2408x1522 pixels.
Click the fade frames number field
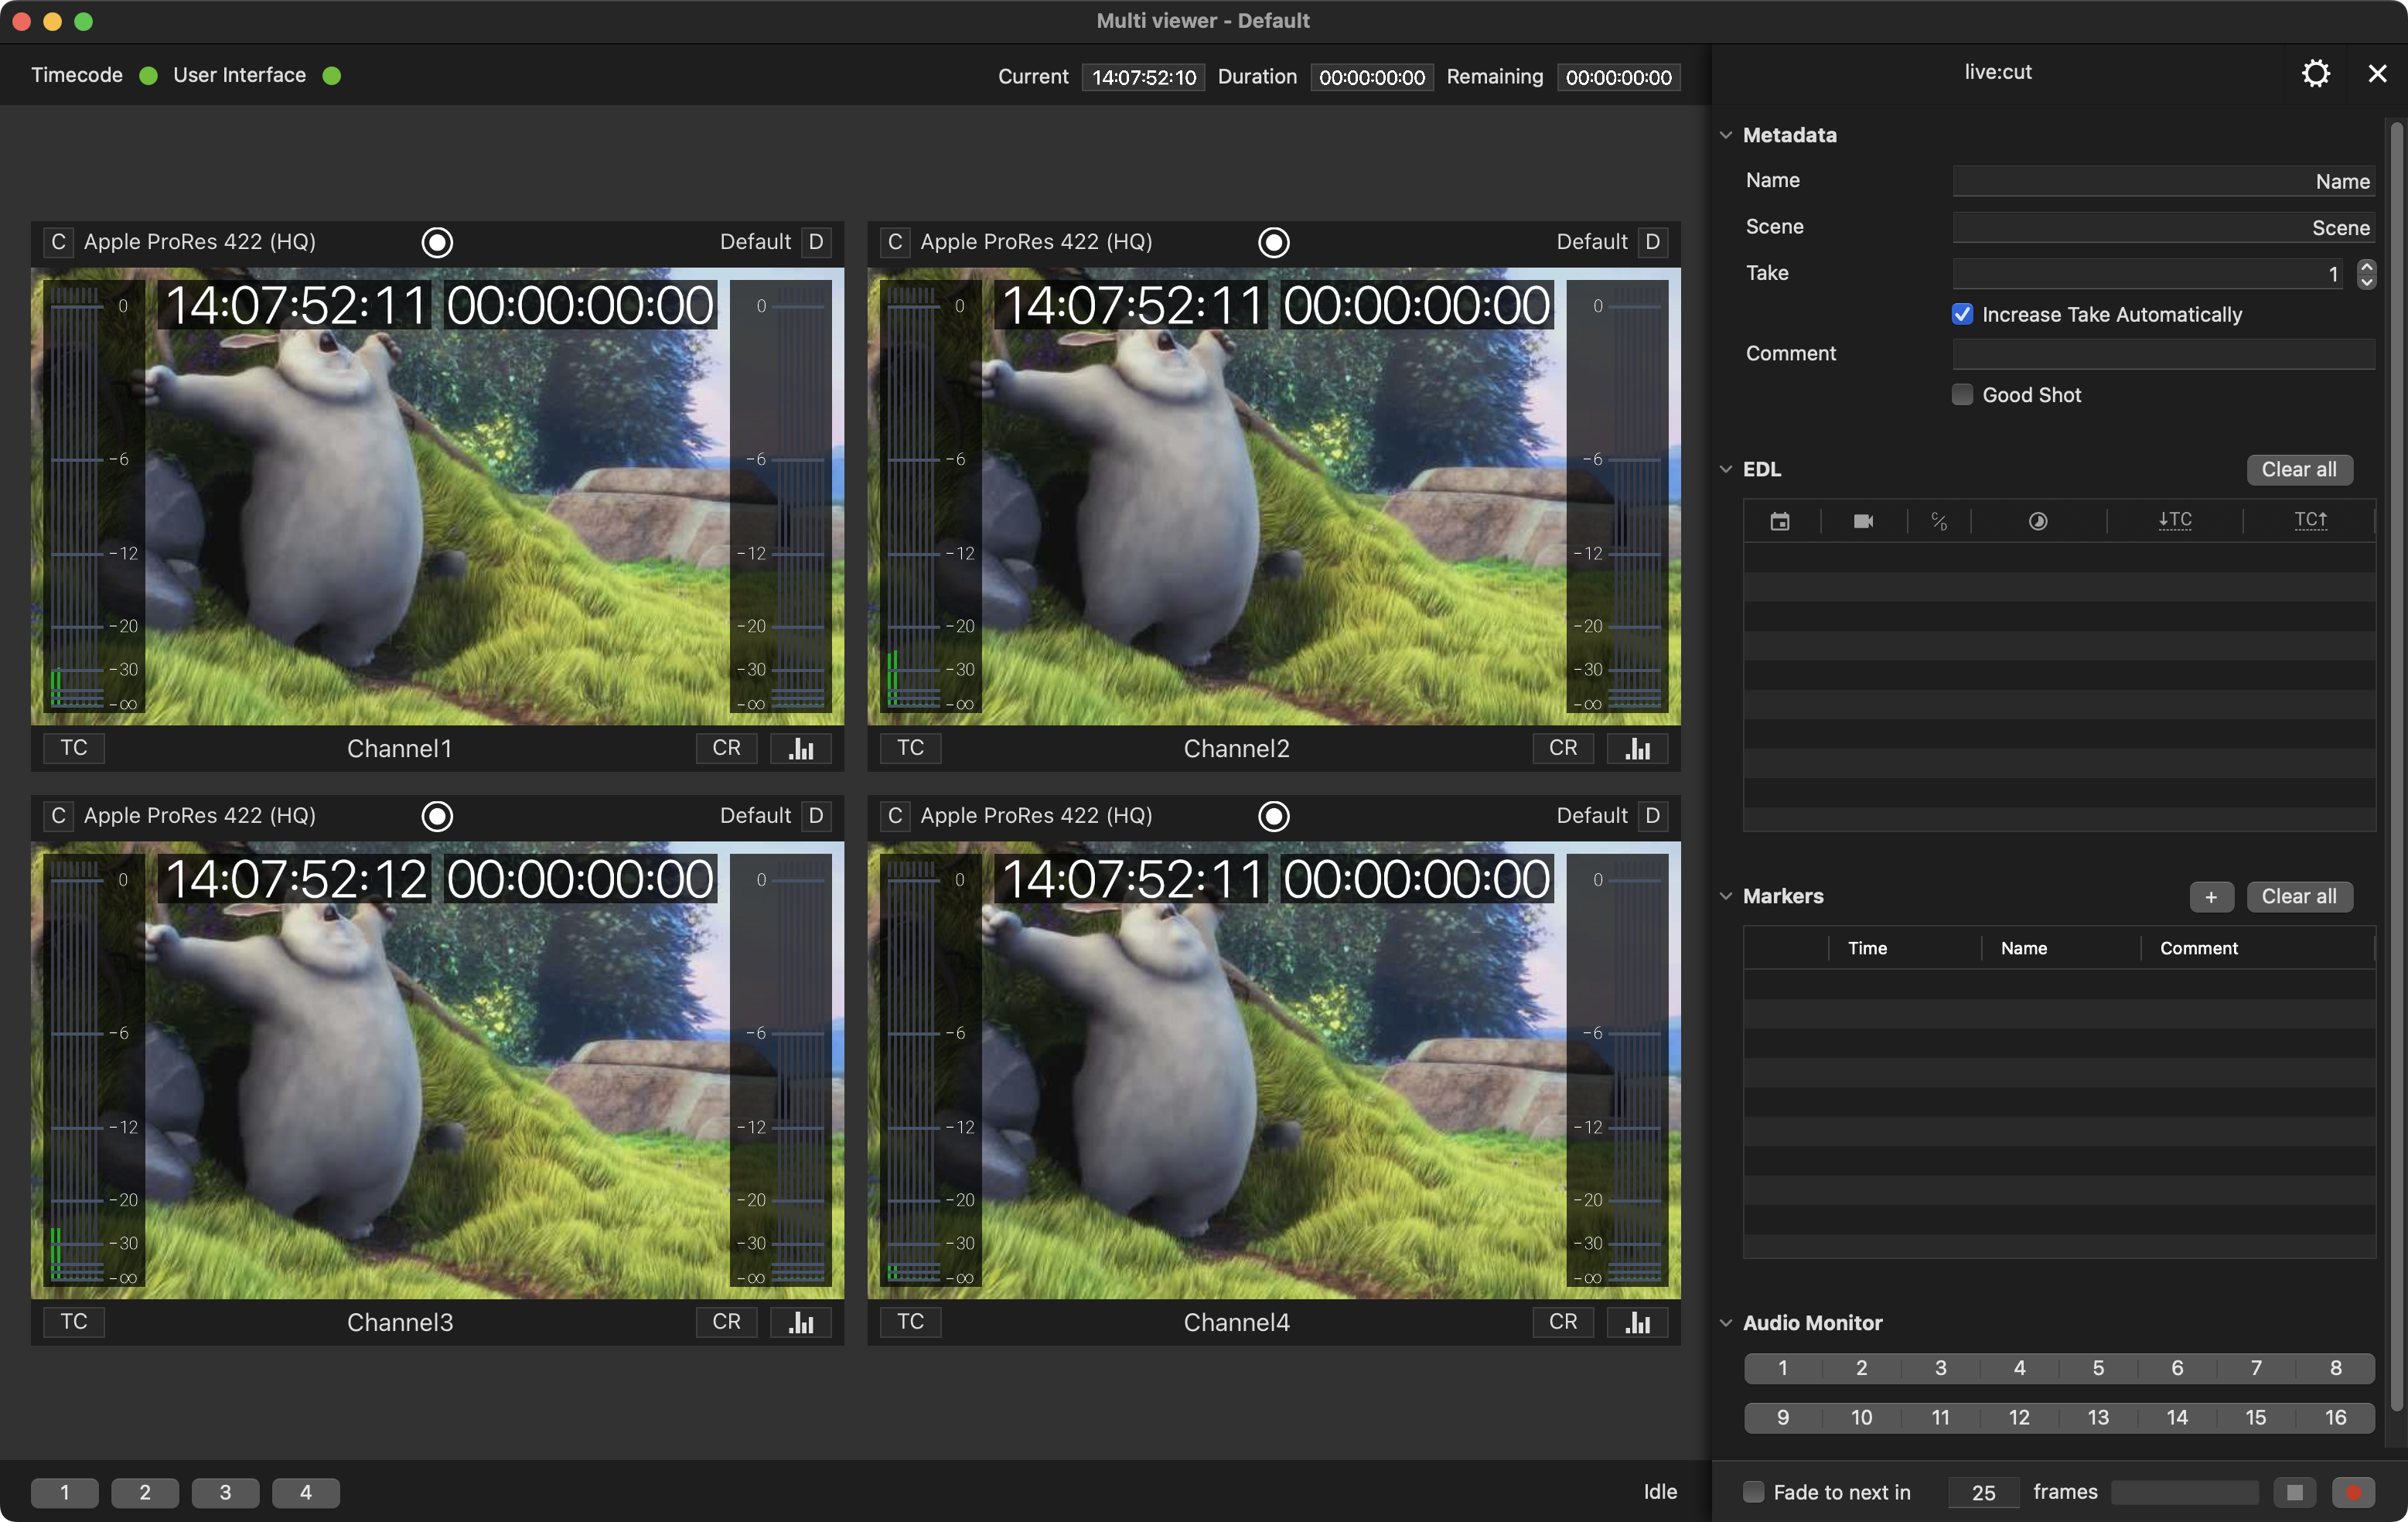(x=1983, y=1492)
